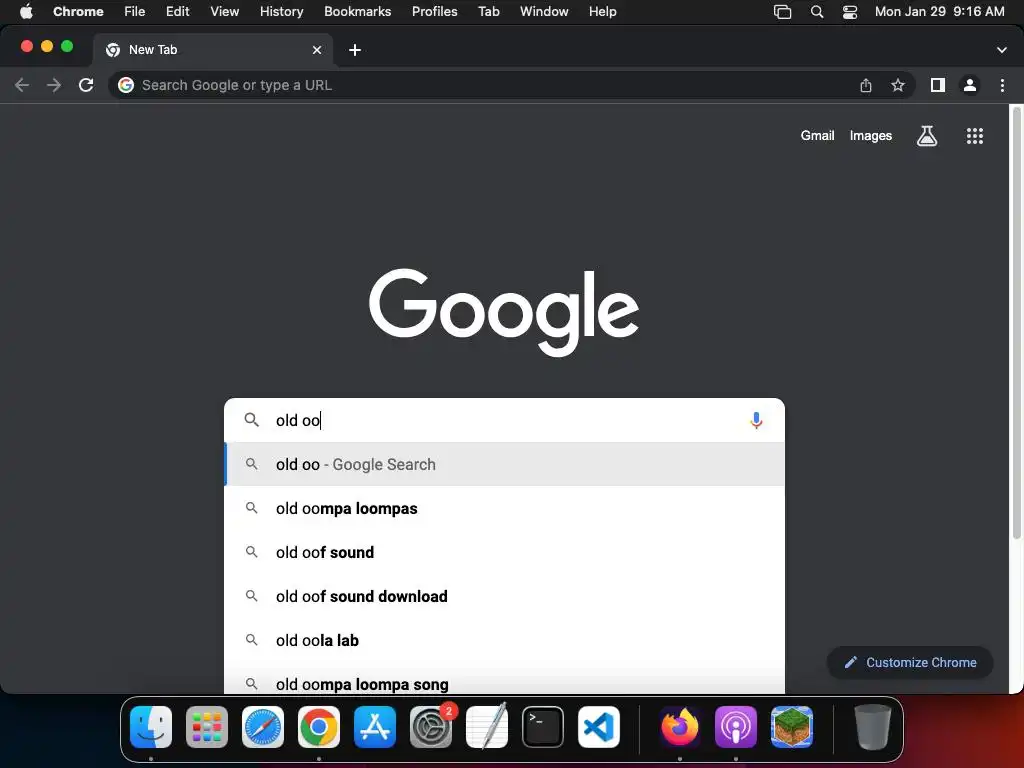
Task: Pick suggestion 'old oompa loompa song'
Action: coord(504,679)
